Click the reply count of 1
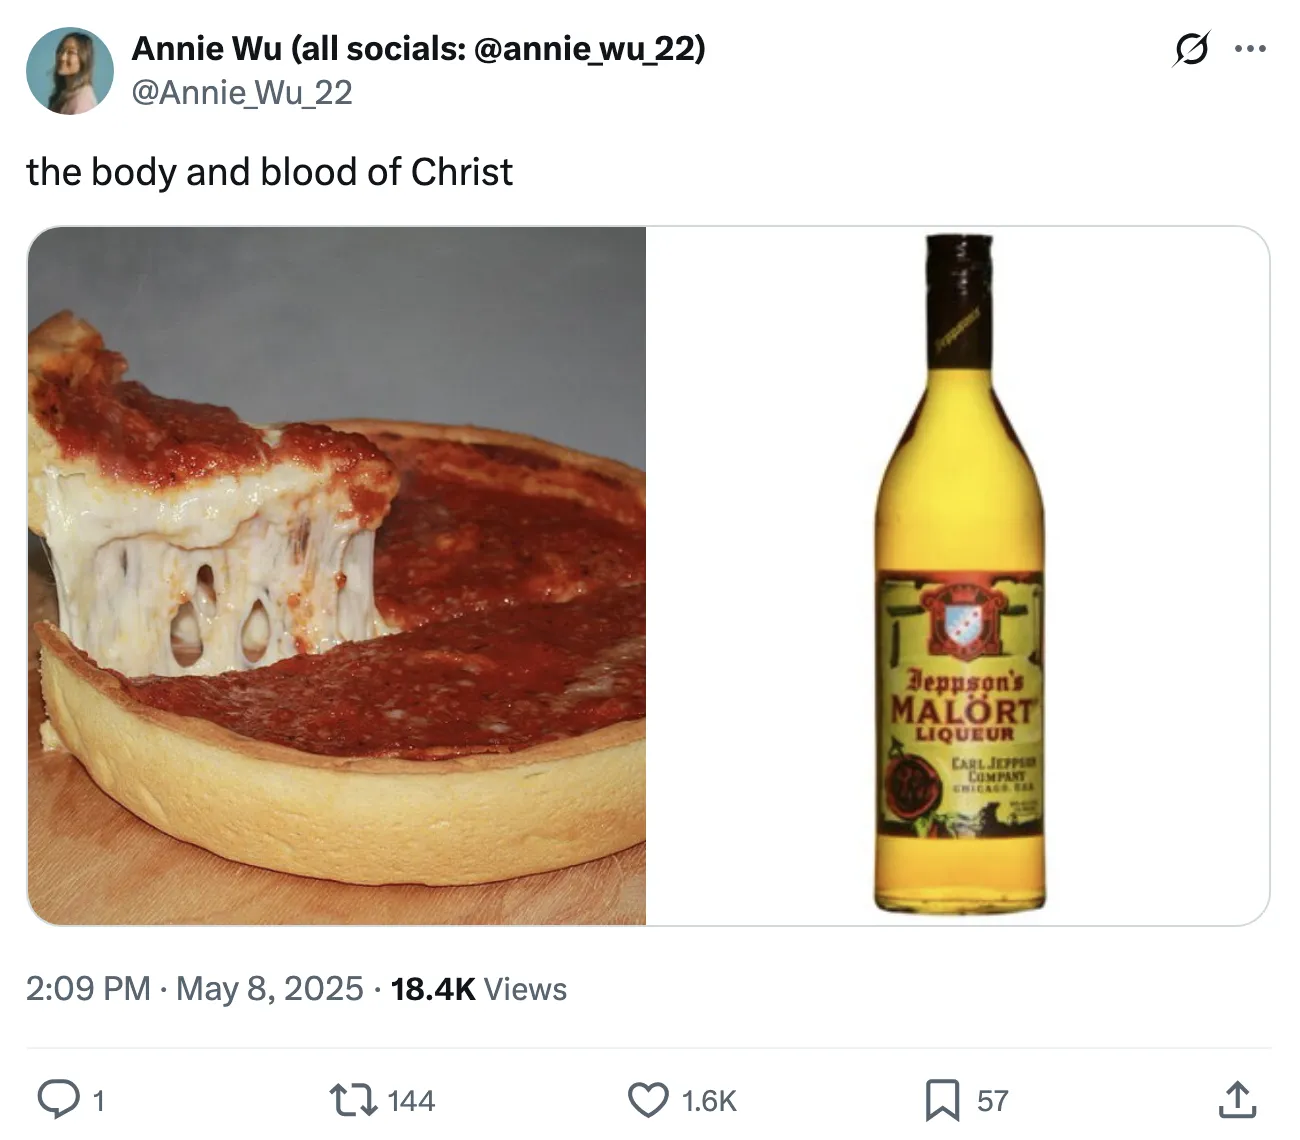The height and width of the screenshot is (1140, 1300). click(98, 1101)
